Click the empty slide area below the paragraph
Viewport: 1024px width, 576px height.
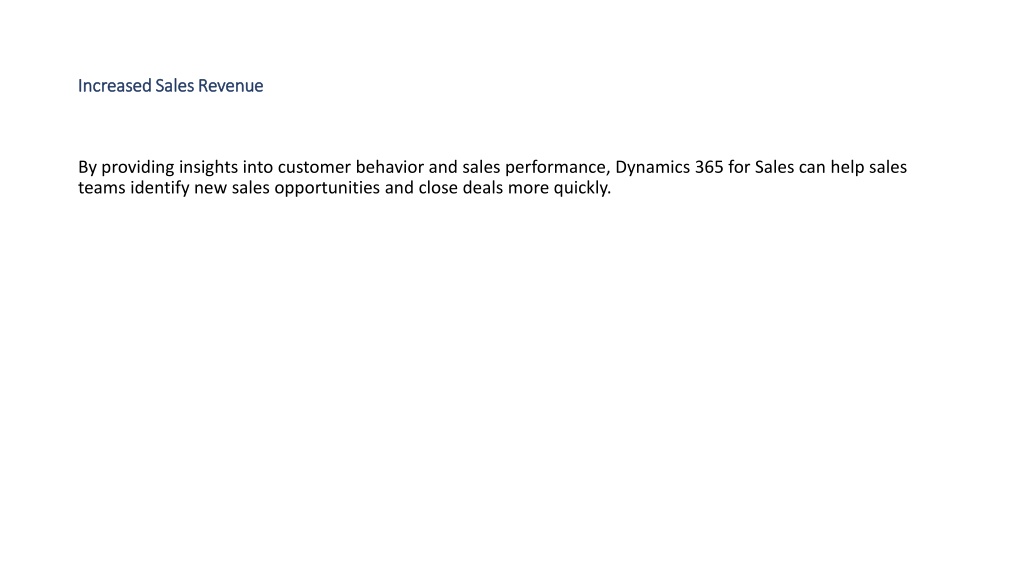pos(512,379)
